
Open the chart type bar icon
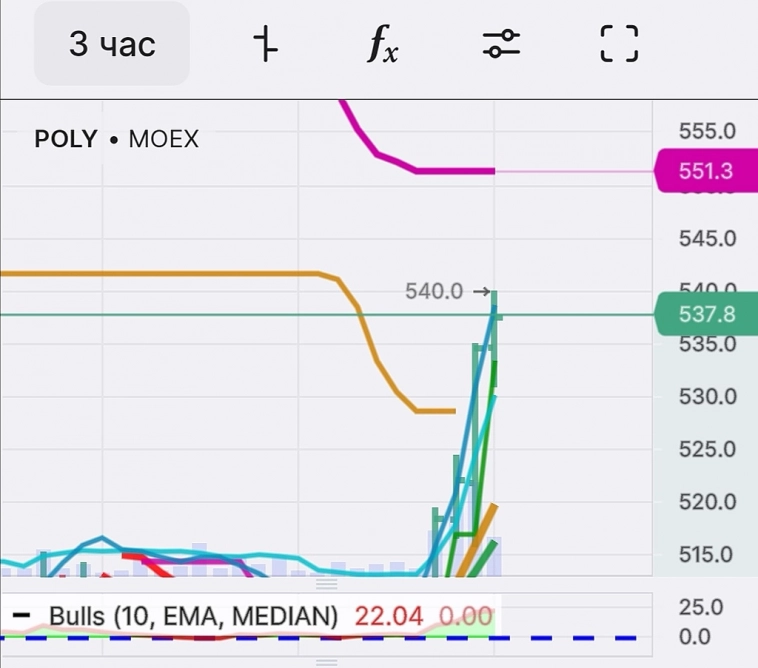point(265,44)
